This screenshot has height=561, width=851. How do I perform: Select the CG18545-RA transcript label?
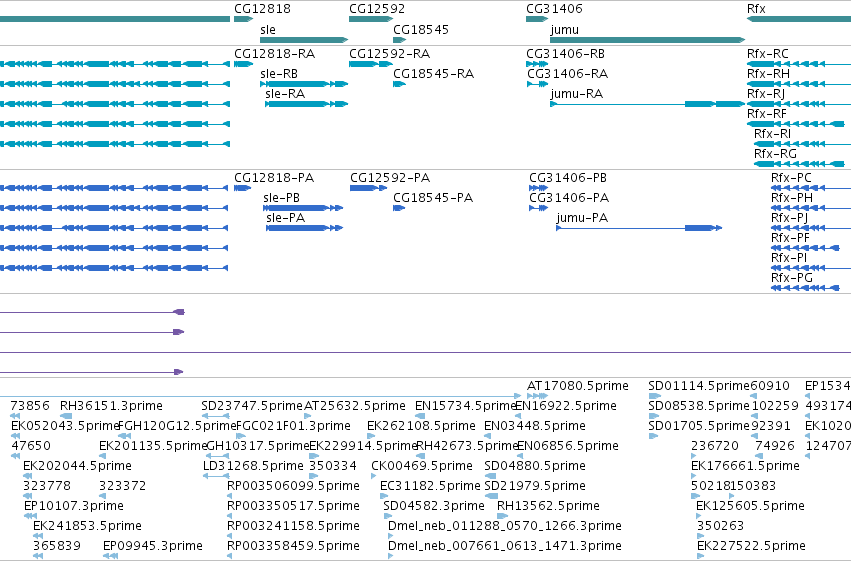click(x=433, y=74)
